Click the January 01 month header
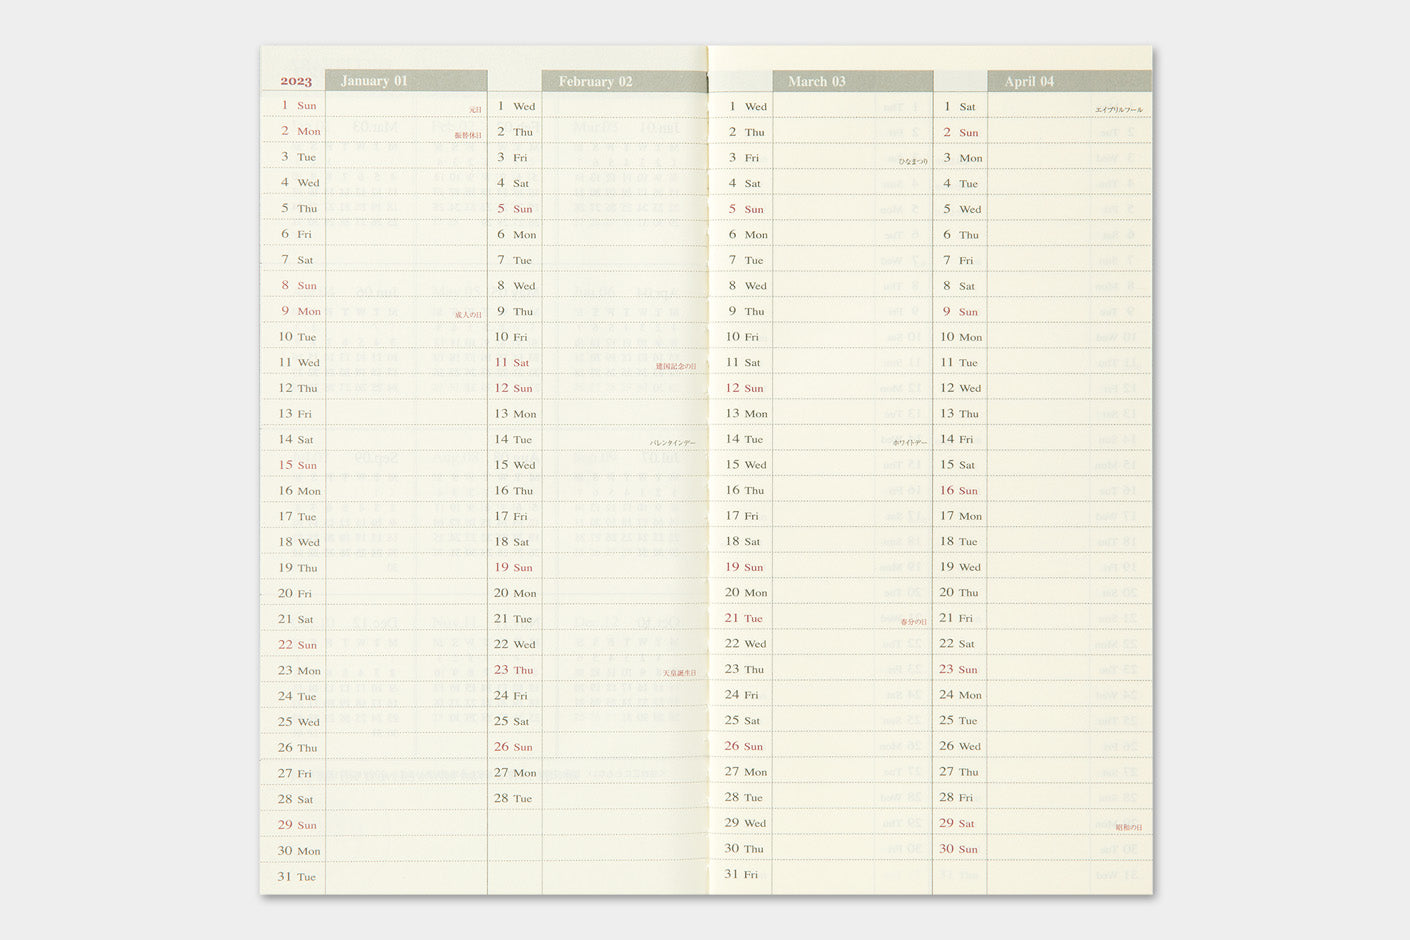The image size is (1410, 940). (405, 81)
